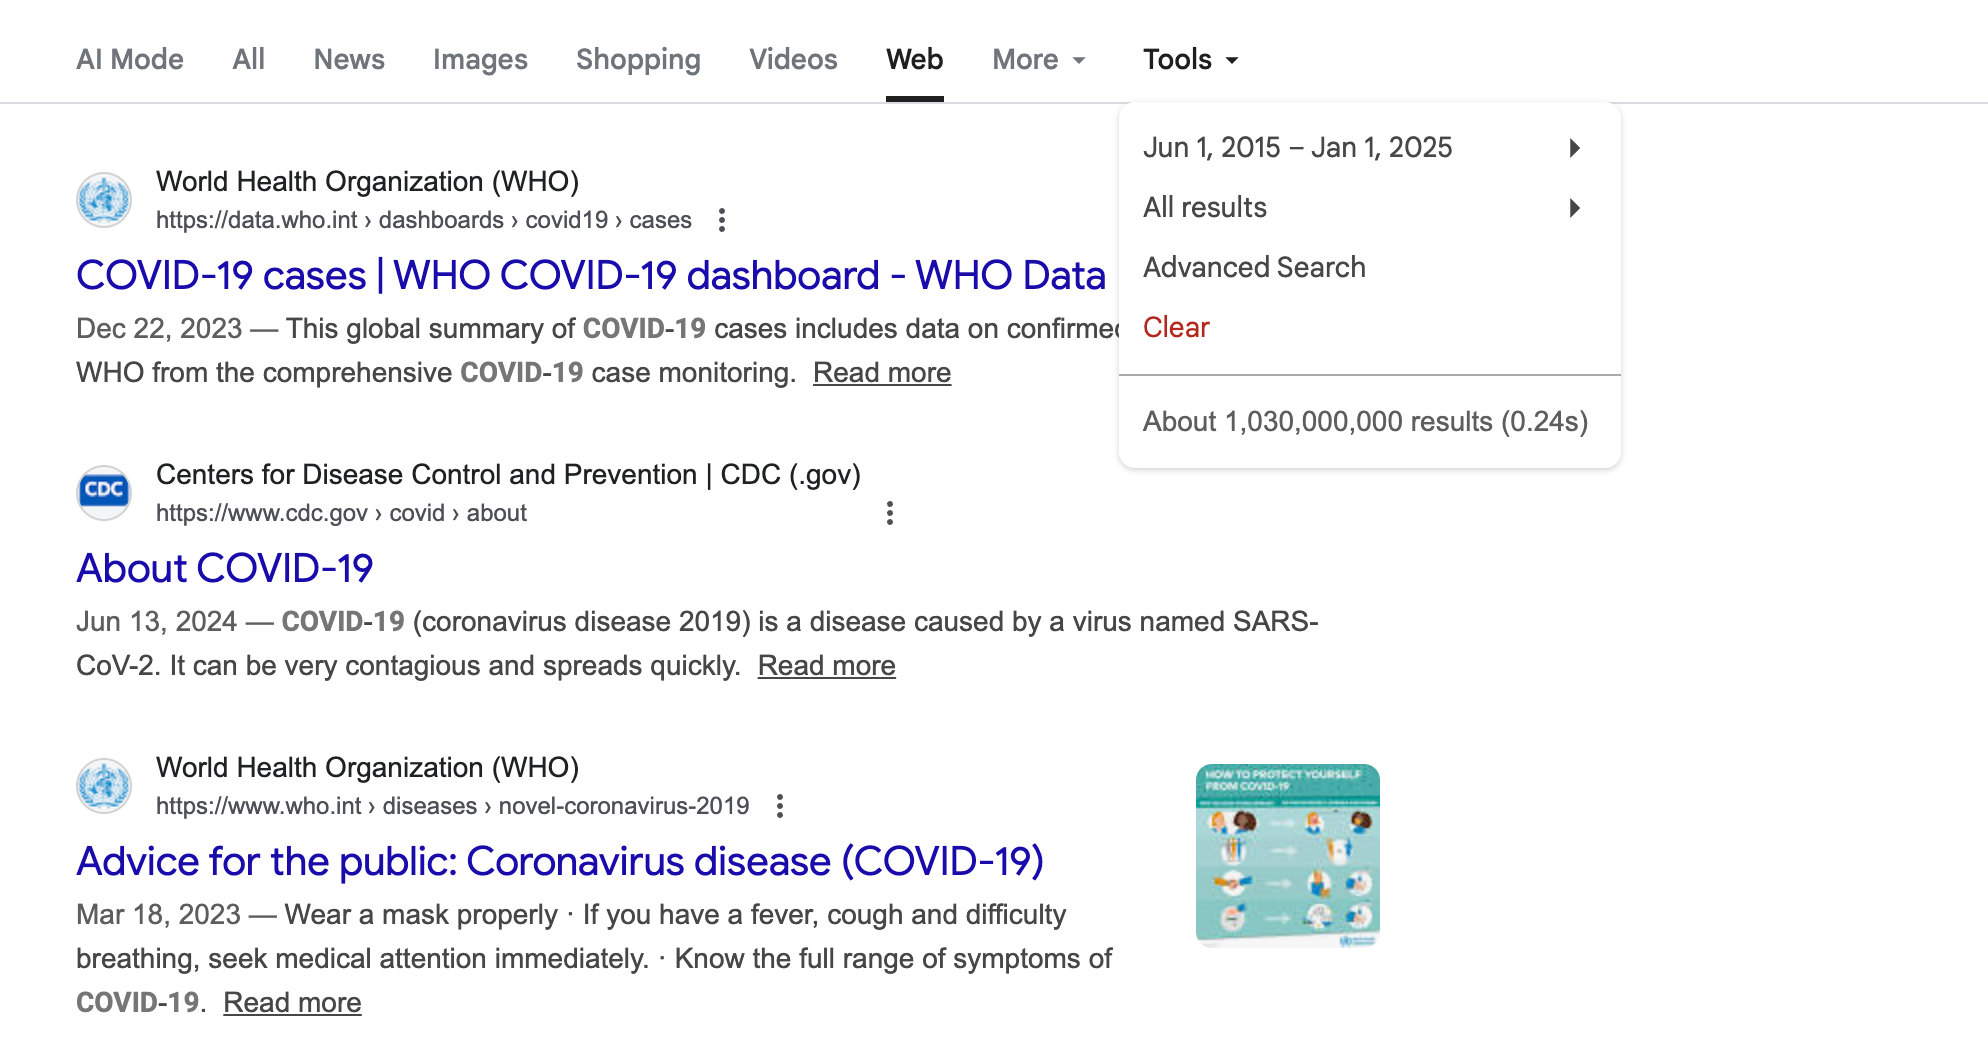Open the Videos search tab
Screen dimensions: 1988x1060
tap(793, 60)
